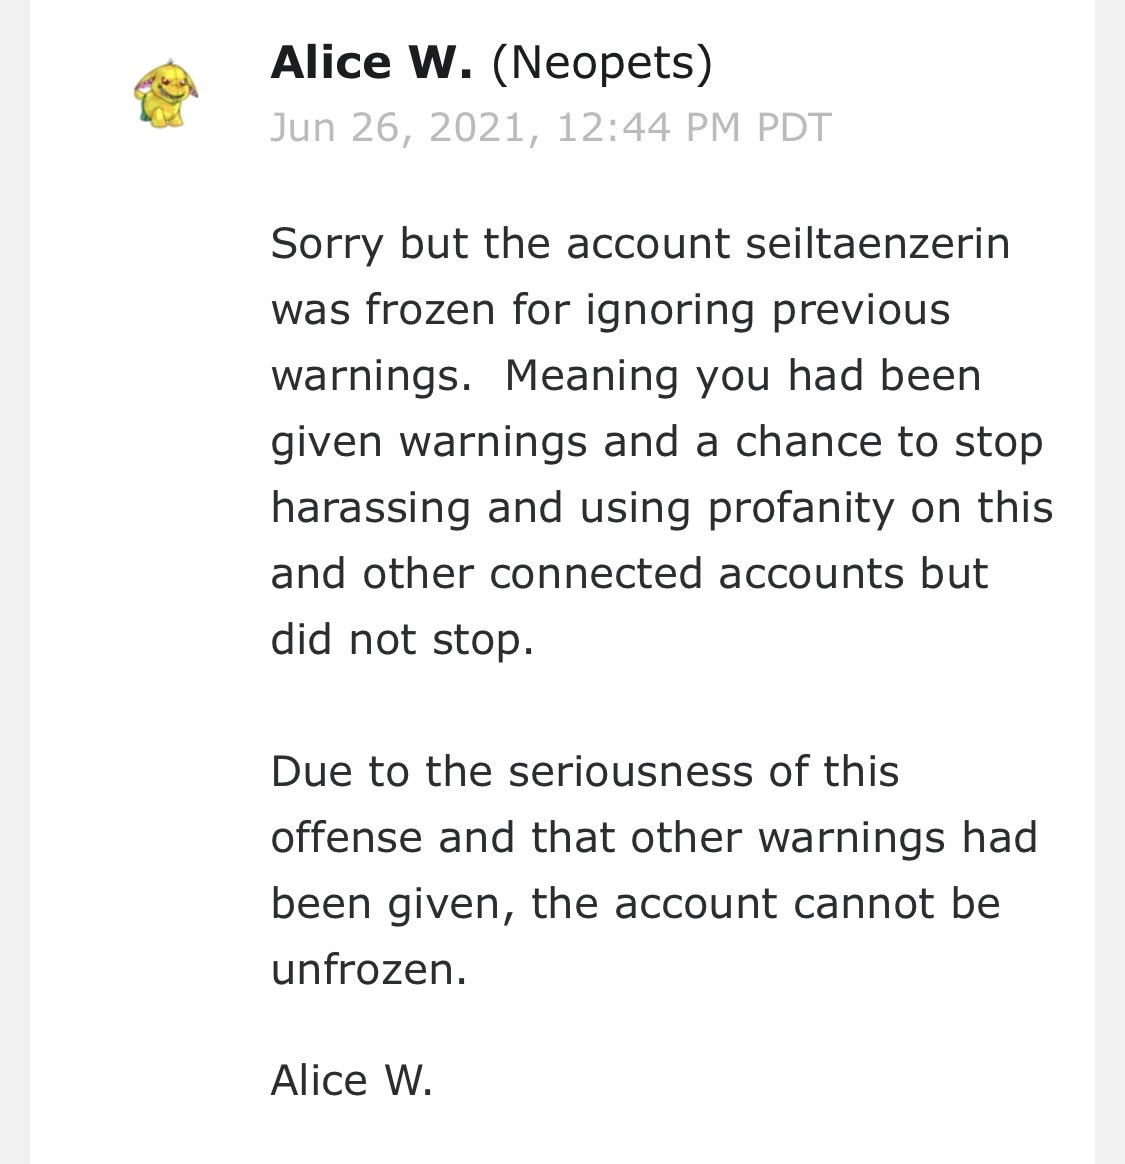Click the word frozen in second line
1125x1164 pixels.
click(x=430, y=310)
